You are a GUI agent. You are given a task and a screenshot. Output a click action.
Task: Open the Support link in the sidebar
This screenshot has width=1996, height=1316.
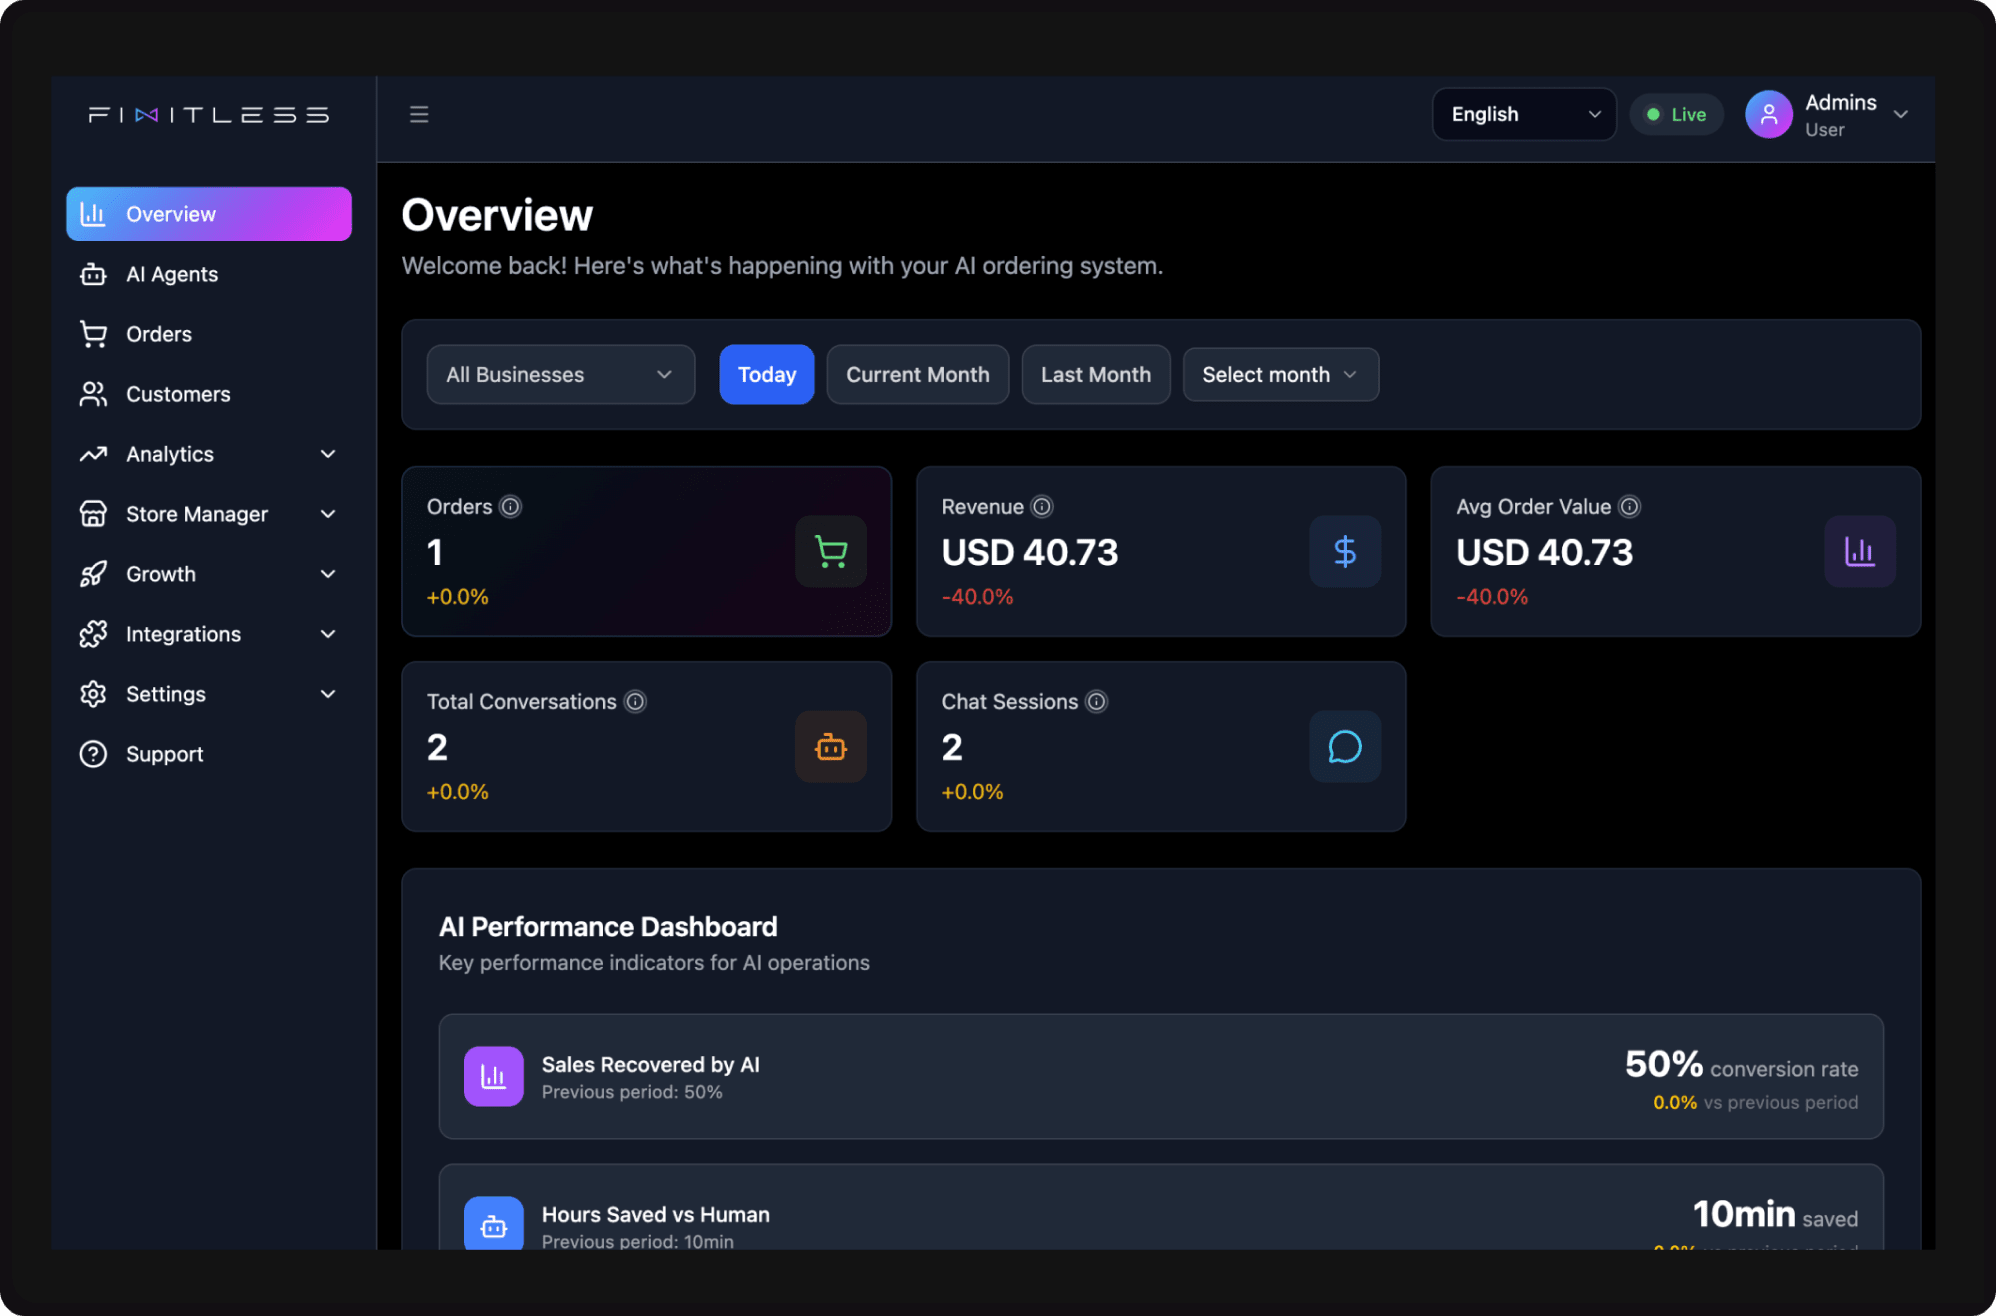pyautogui.click(x=164, y=754)
